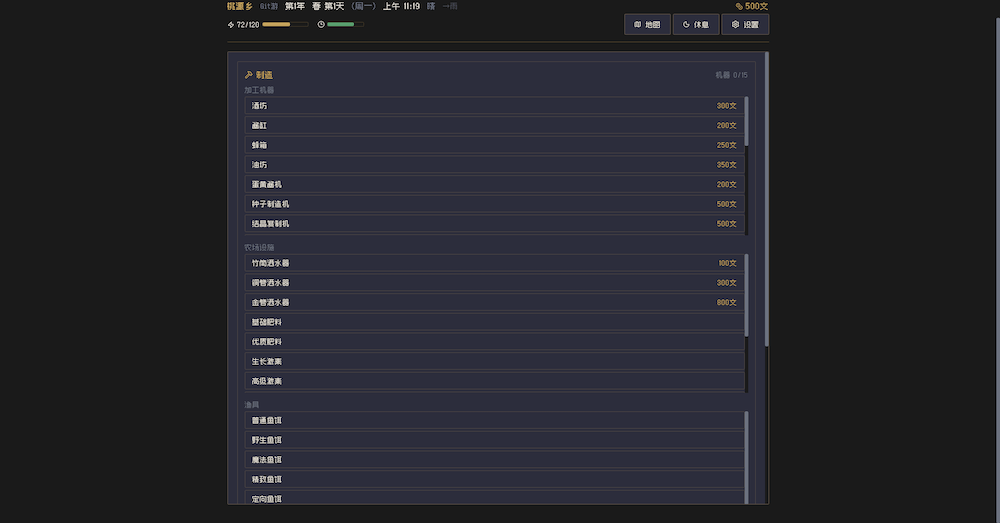
Task: Choose 普通鱼饵 in the fishing list
Action: pos(494,420)
